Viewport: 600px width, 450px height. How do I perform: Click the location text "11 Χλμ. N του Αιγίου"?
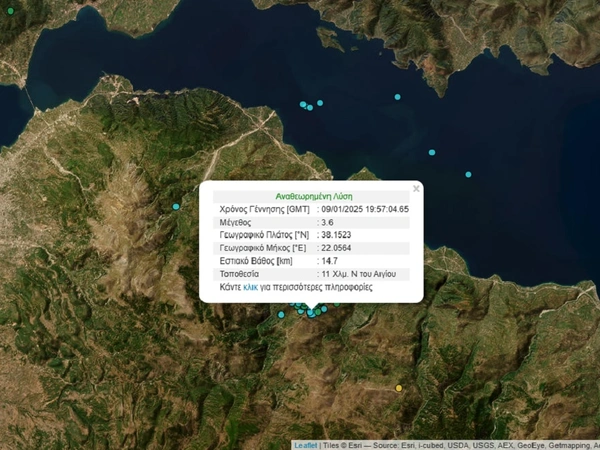coord(361,273)
